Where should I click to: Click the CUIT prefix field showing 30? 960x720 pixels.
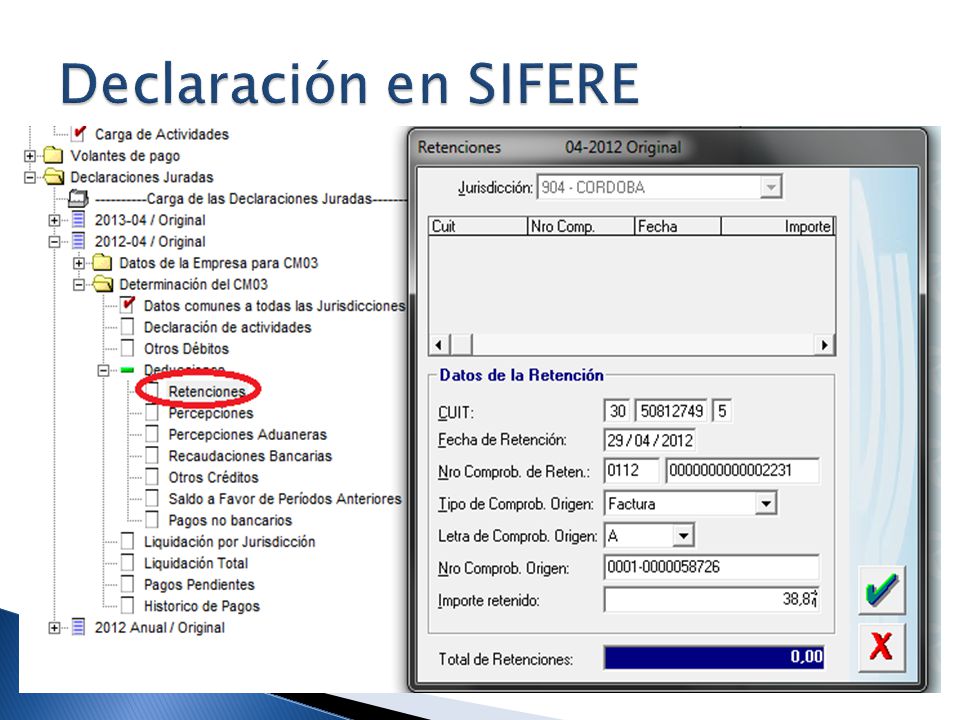[x=617, y=411]
